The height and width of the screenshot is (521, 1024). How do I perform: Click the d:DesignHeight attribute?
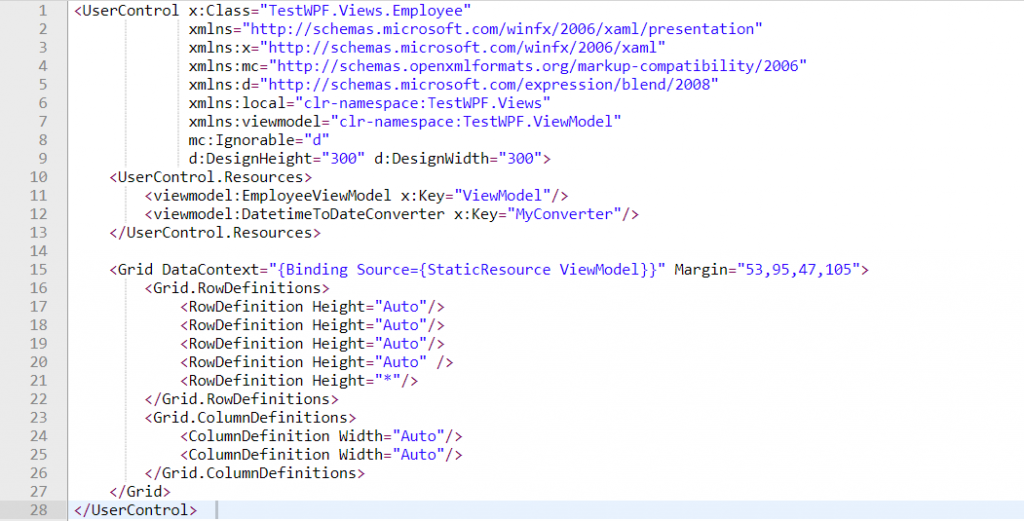click(277, 158)
